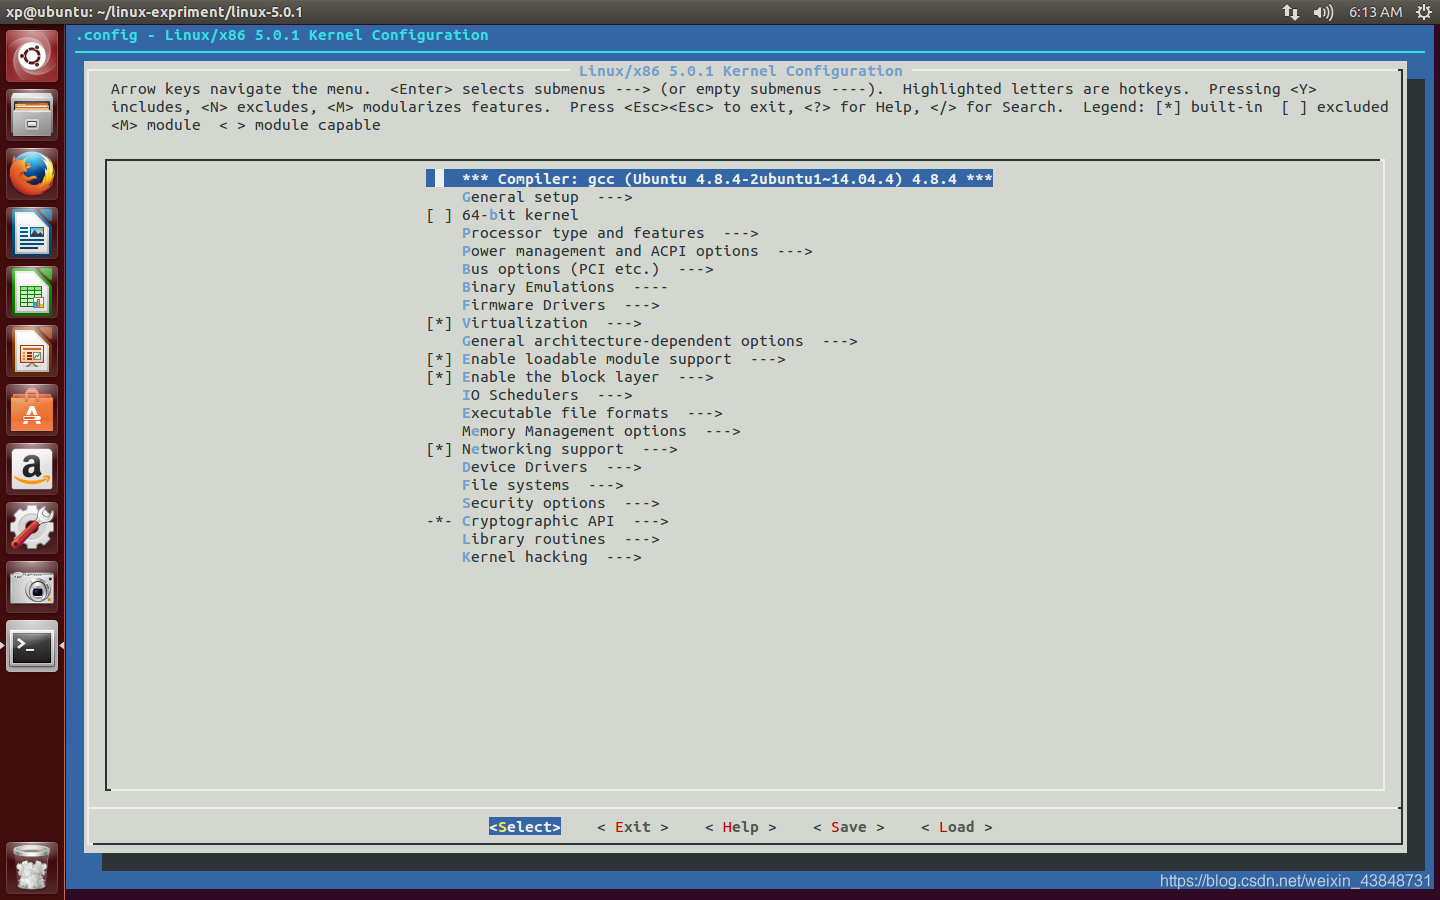Click the <Select> button
This screenshot has width=1440, height=900.
pos(525,827)
